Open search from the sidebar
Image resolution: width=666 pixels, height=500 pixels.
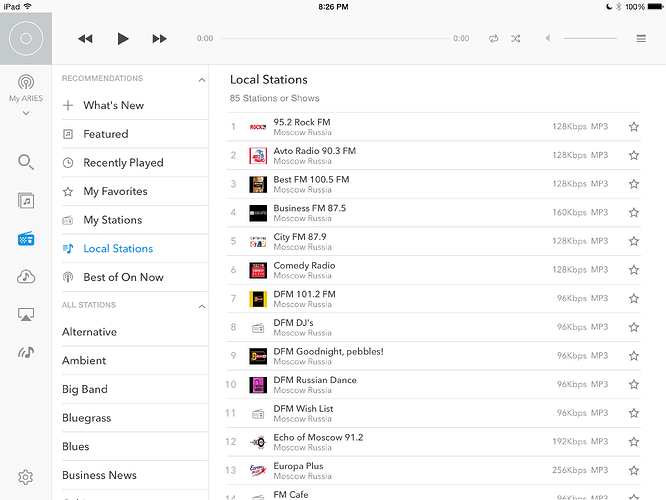[x=26, y=162]
